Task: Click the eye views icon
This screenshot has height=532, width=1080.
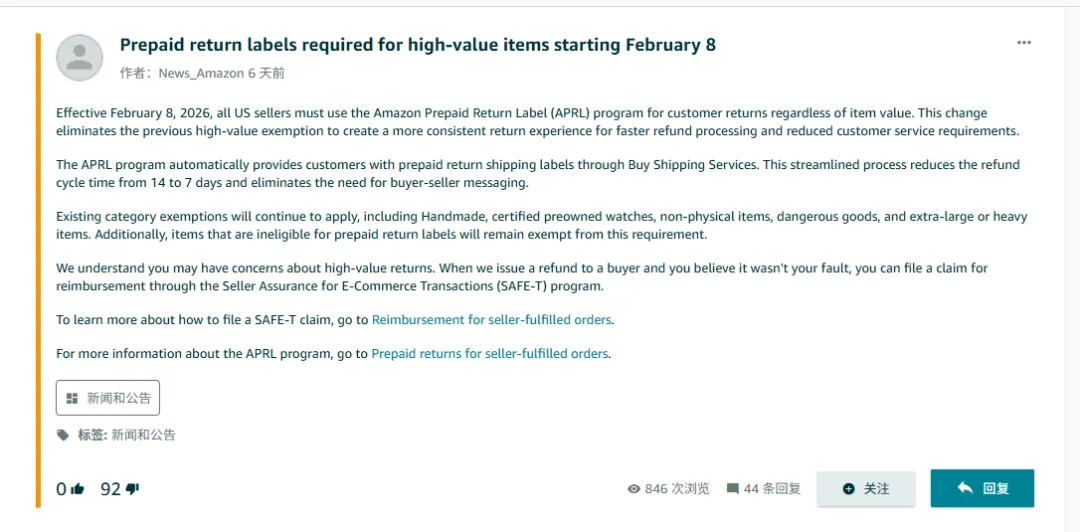Action: point(633,489)
